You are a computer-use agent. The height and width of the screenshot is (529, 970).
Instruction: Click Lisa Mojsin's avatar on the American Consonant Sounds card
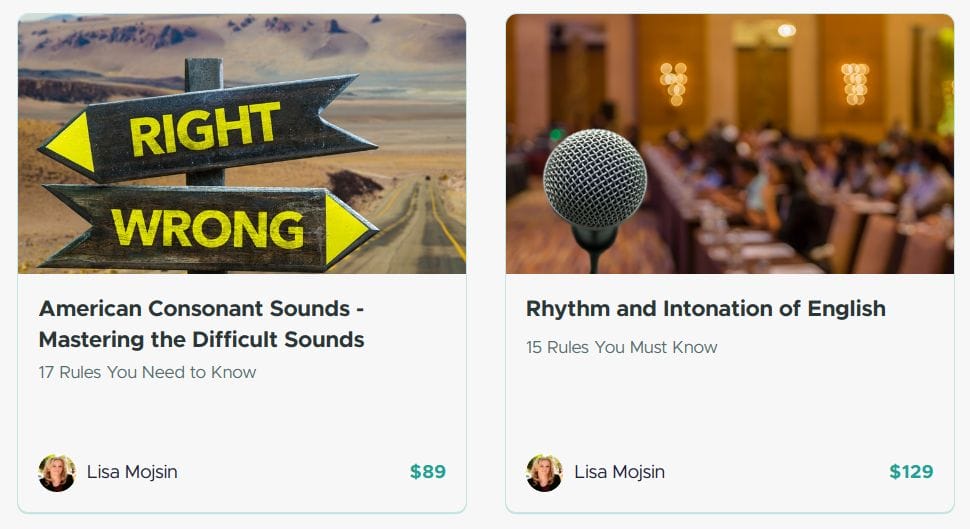57,472
